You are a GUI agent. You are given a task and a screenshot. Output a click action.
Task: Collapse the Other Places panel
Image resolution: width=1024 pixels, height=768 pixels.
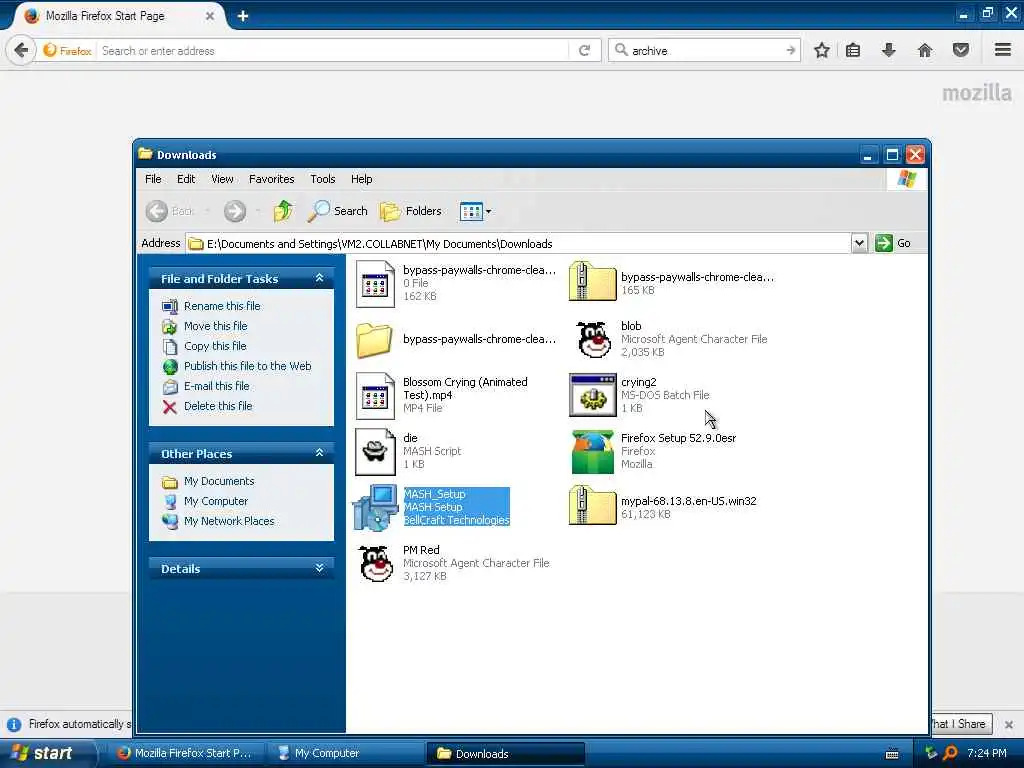319,453
